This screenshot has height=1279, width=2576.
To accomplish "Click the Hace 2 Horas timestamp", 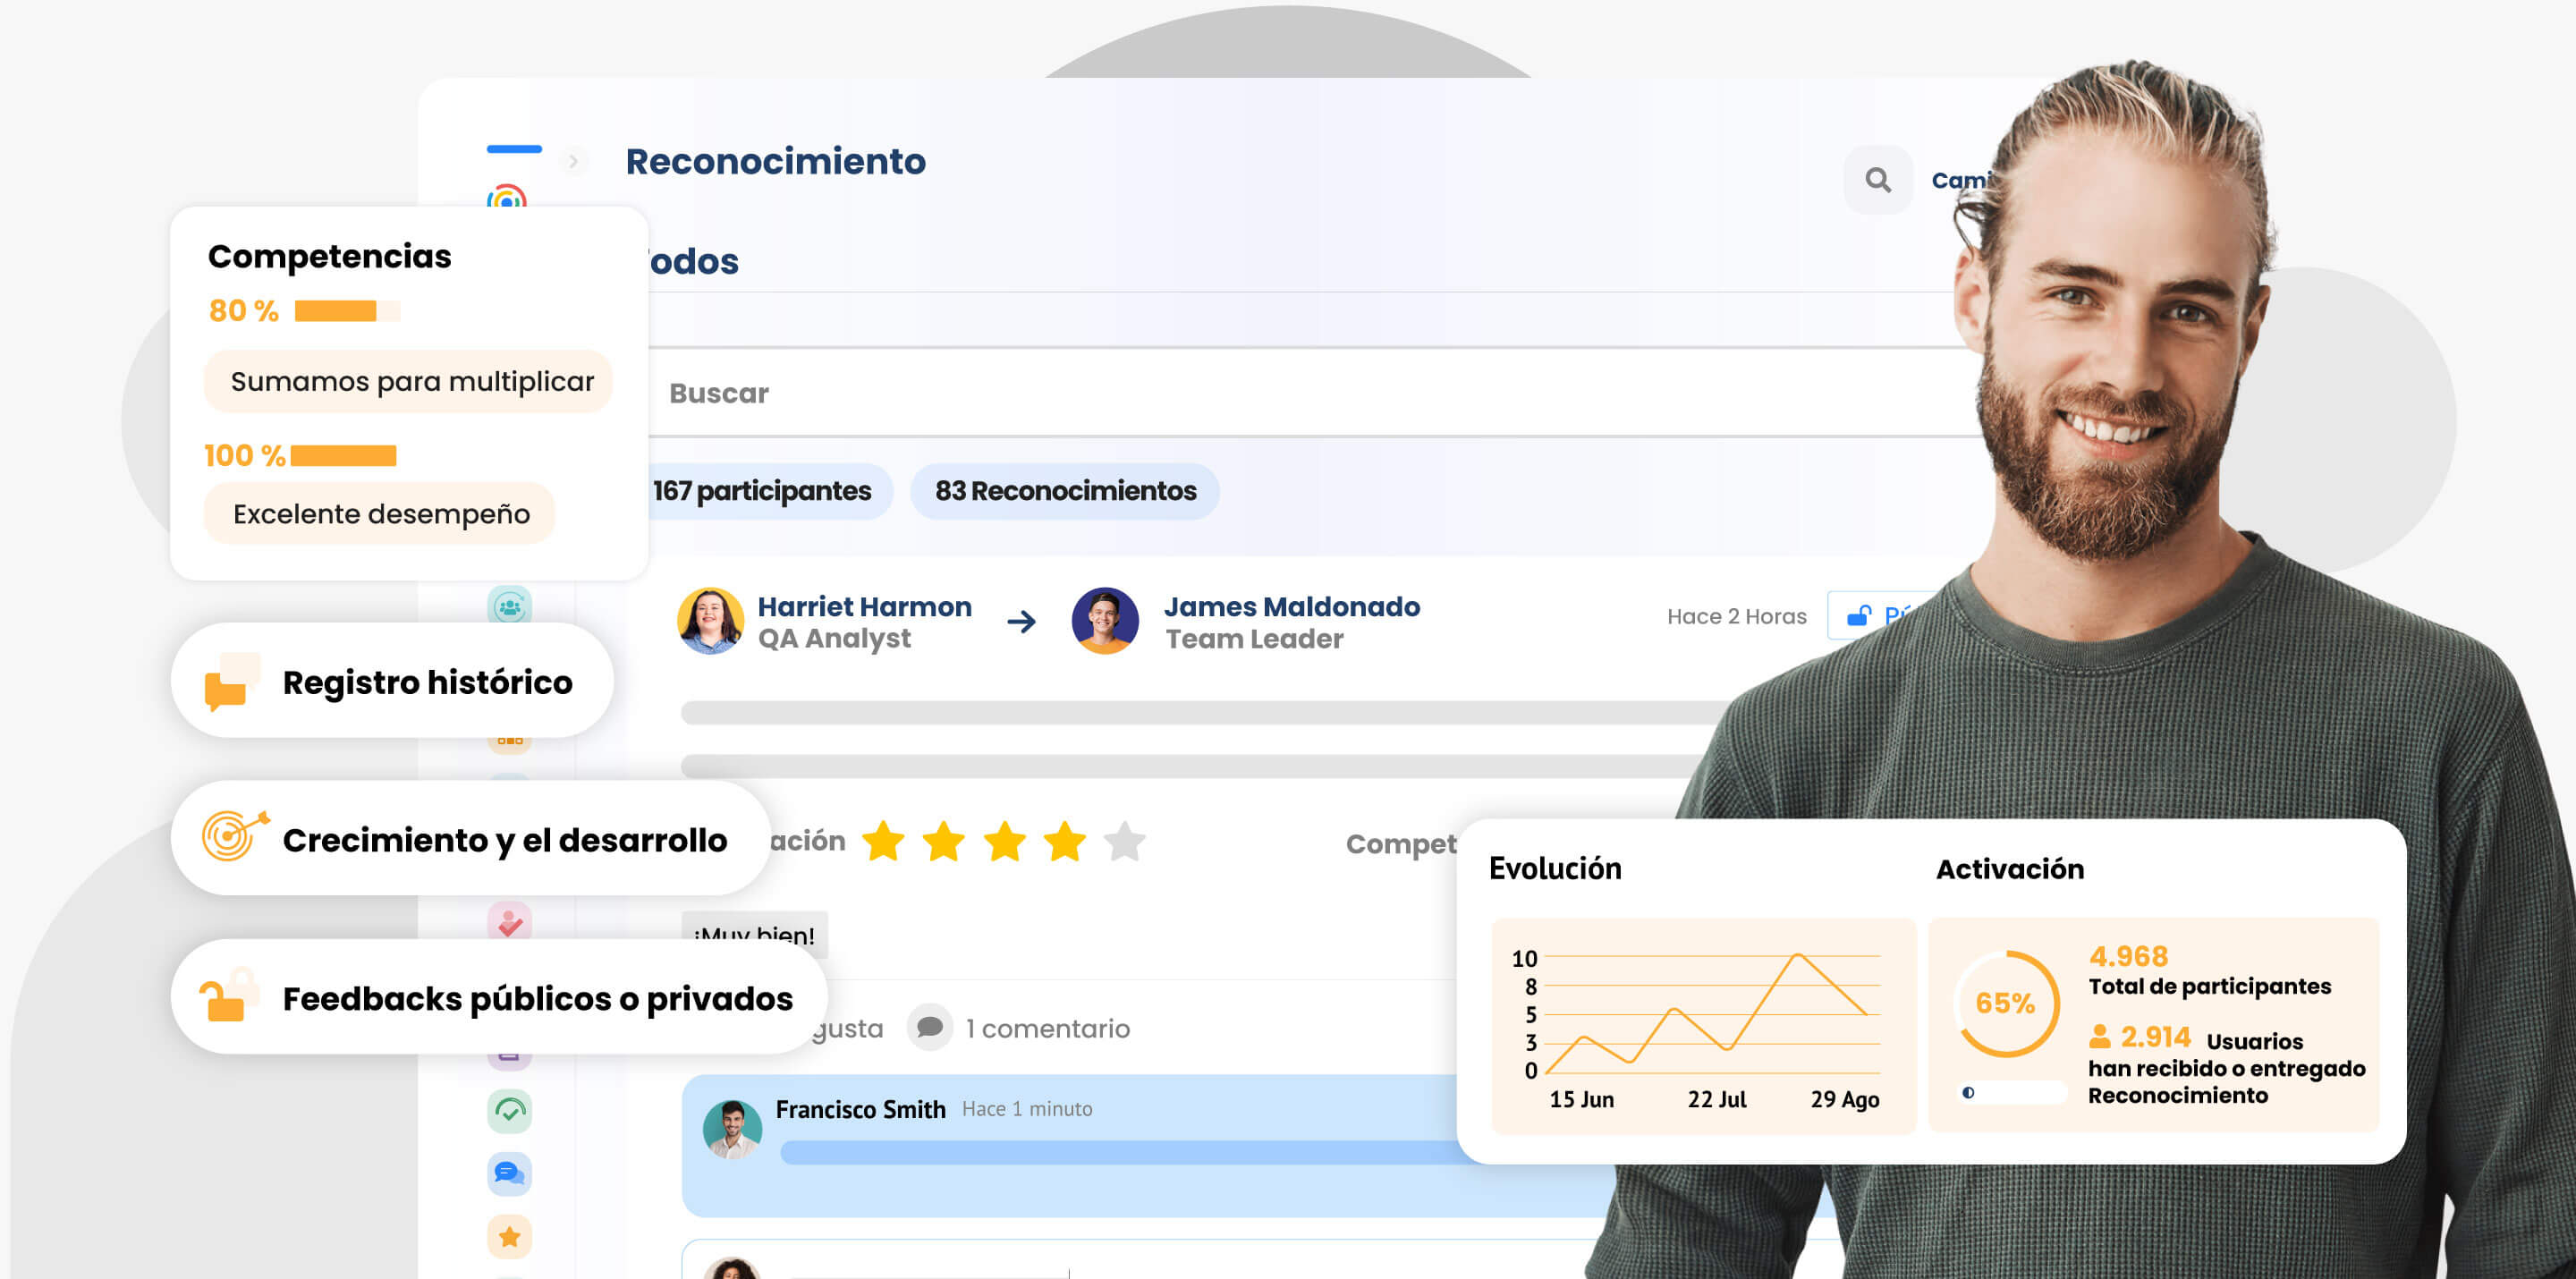I will point(1736,616).
